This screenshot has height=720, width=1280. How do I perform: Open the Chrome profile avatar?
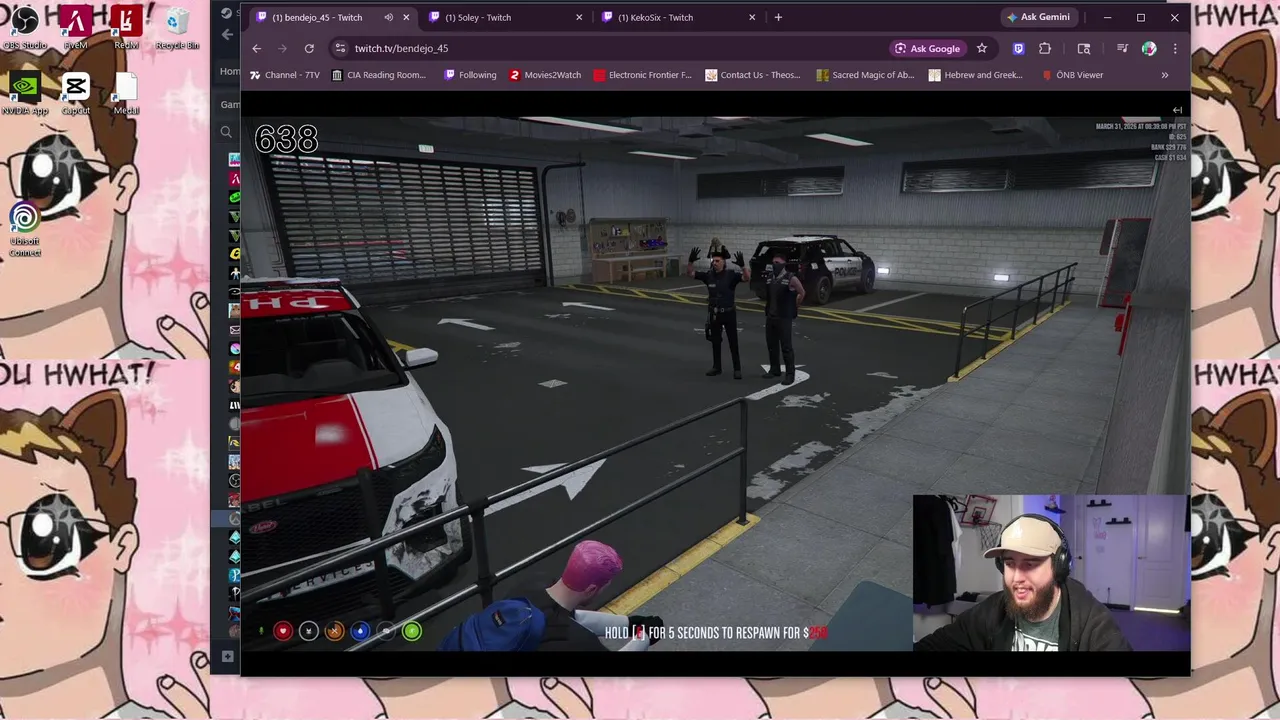(1149, 48)
